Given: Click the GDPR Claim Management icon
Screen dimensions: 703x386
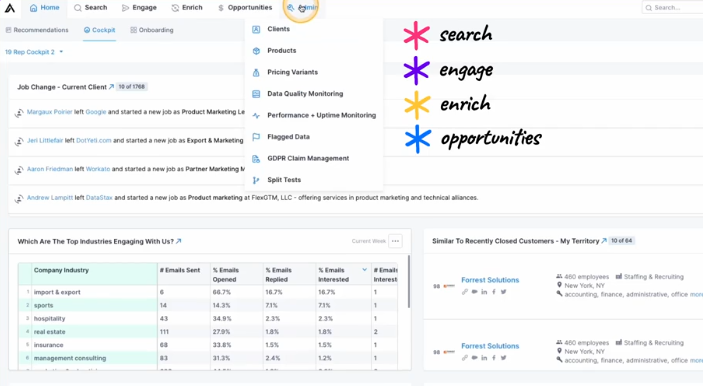Looking at the screenshot, I should tap(256, 159).
